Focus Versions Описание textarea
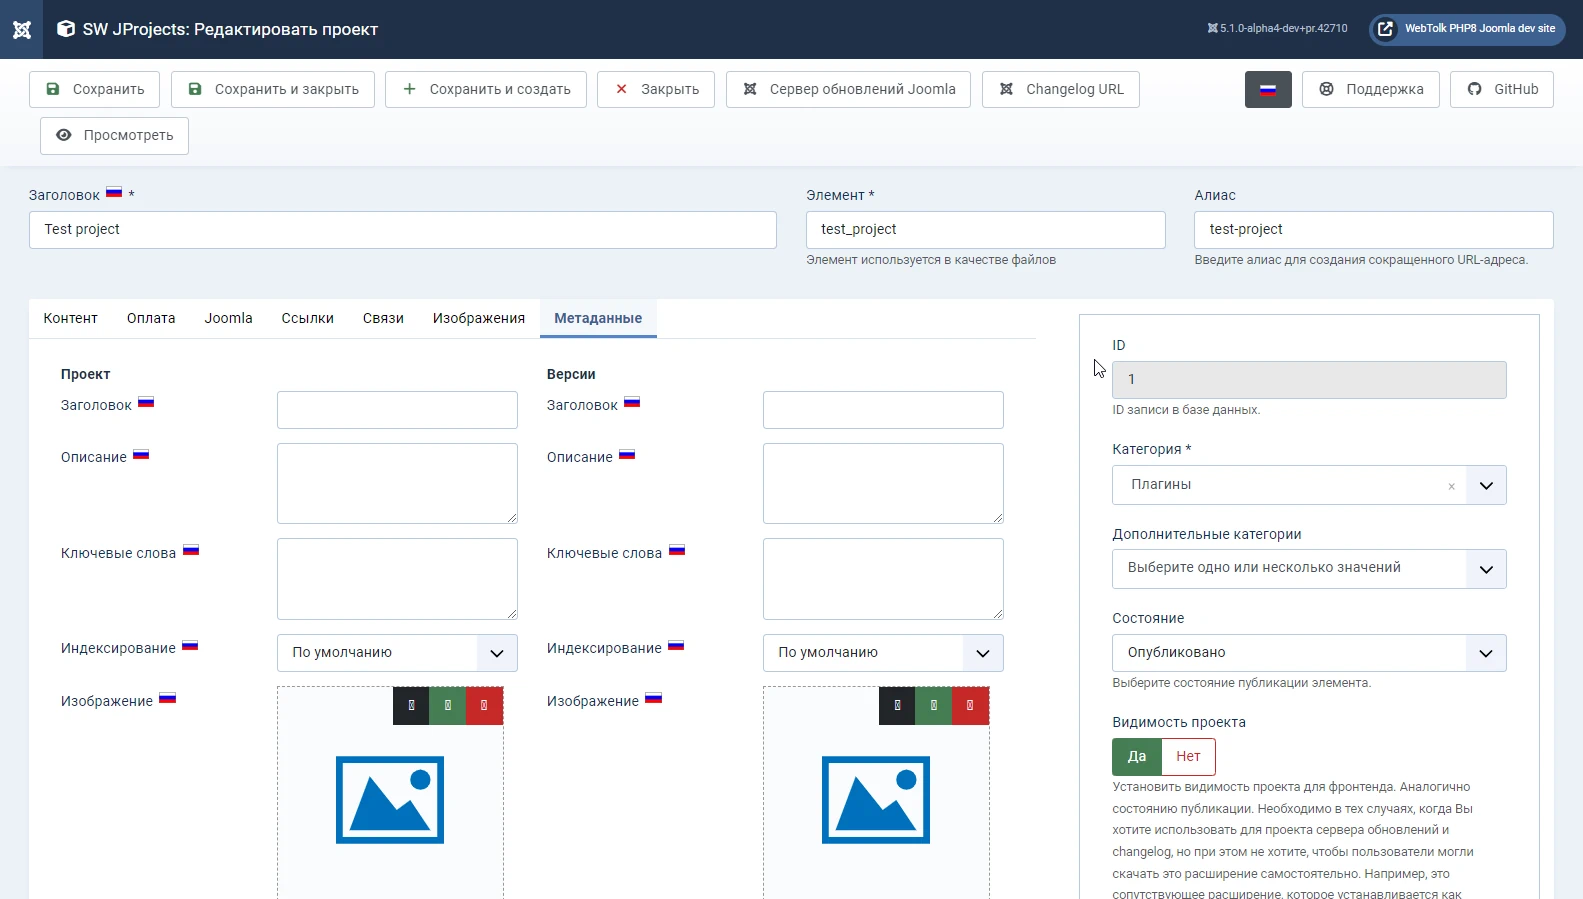 pyautogui.click(x=883, y=483)
